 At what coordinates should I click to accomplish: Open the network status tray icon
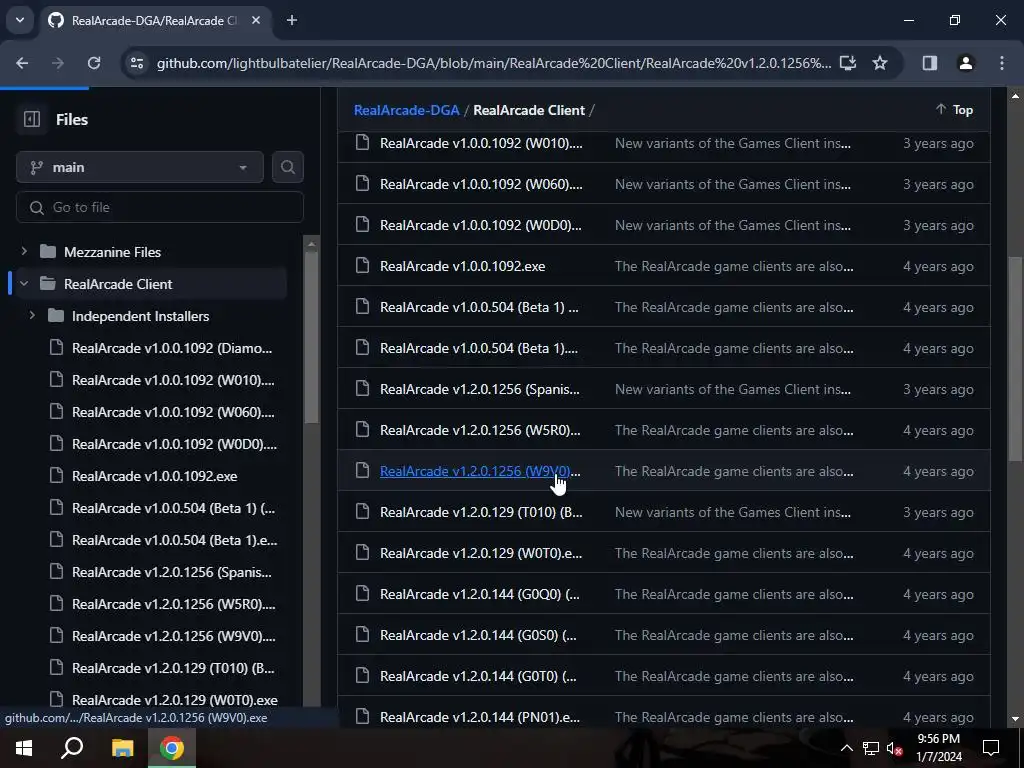pos(871,748)
